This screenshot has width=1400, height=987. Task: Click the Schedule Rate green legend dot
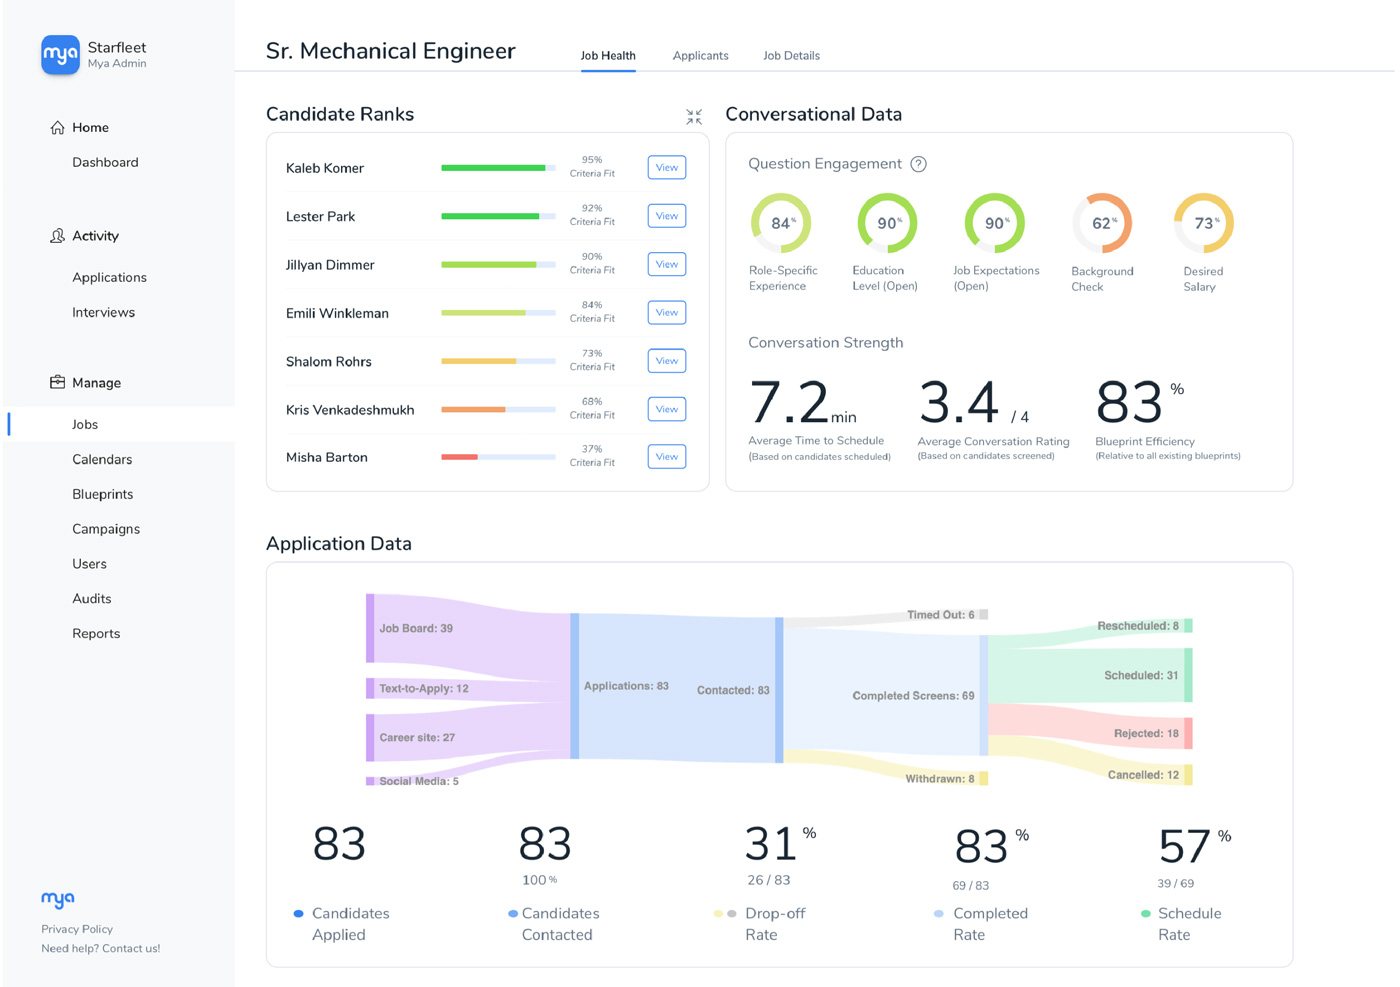[1145, 913]
